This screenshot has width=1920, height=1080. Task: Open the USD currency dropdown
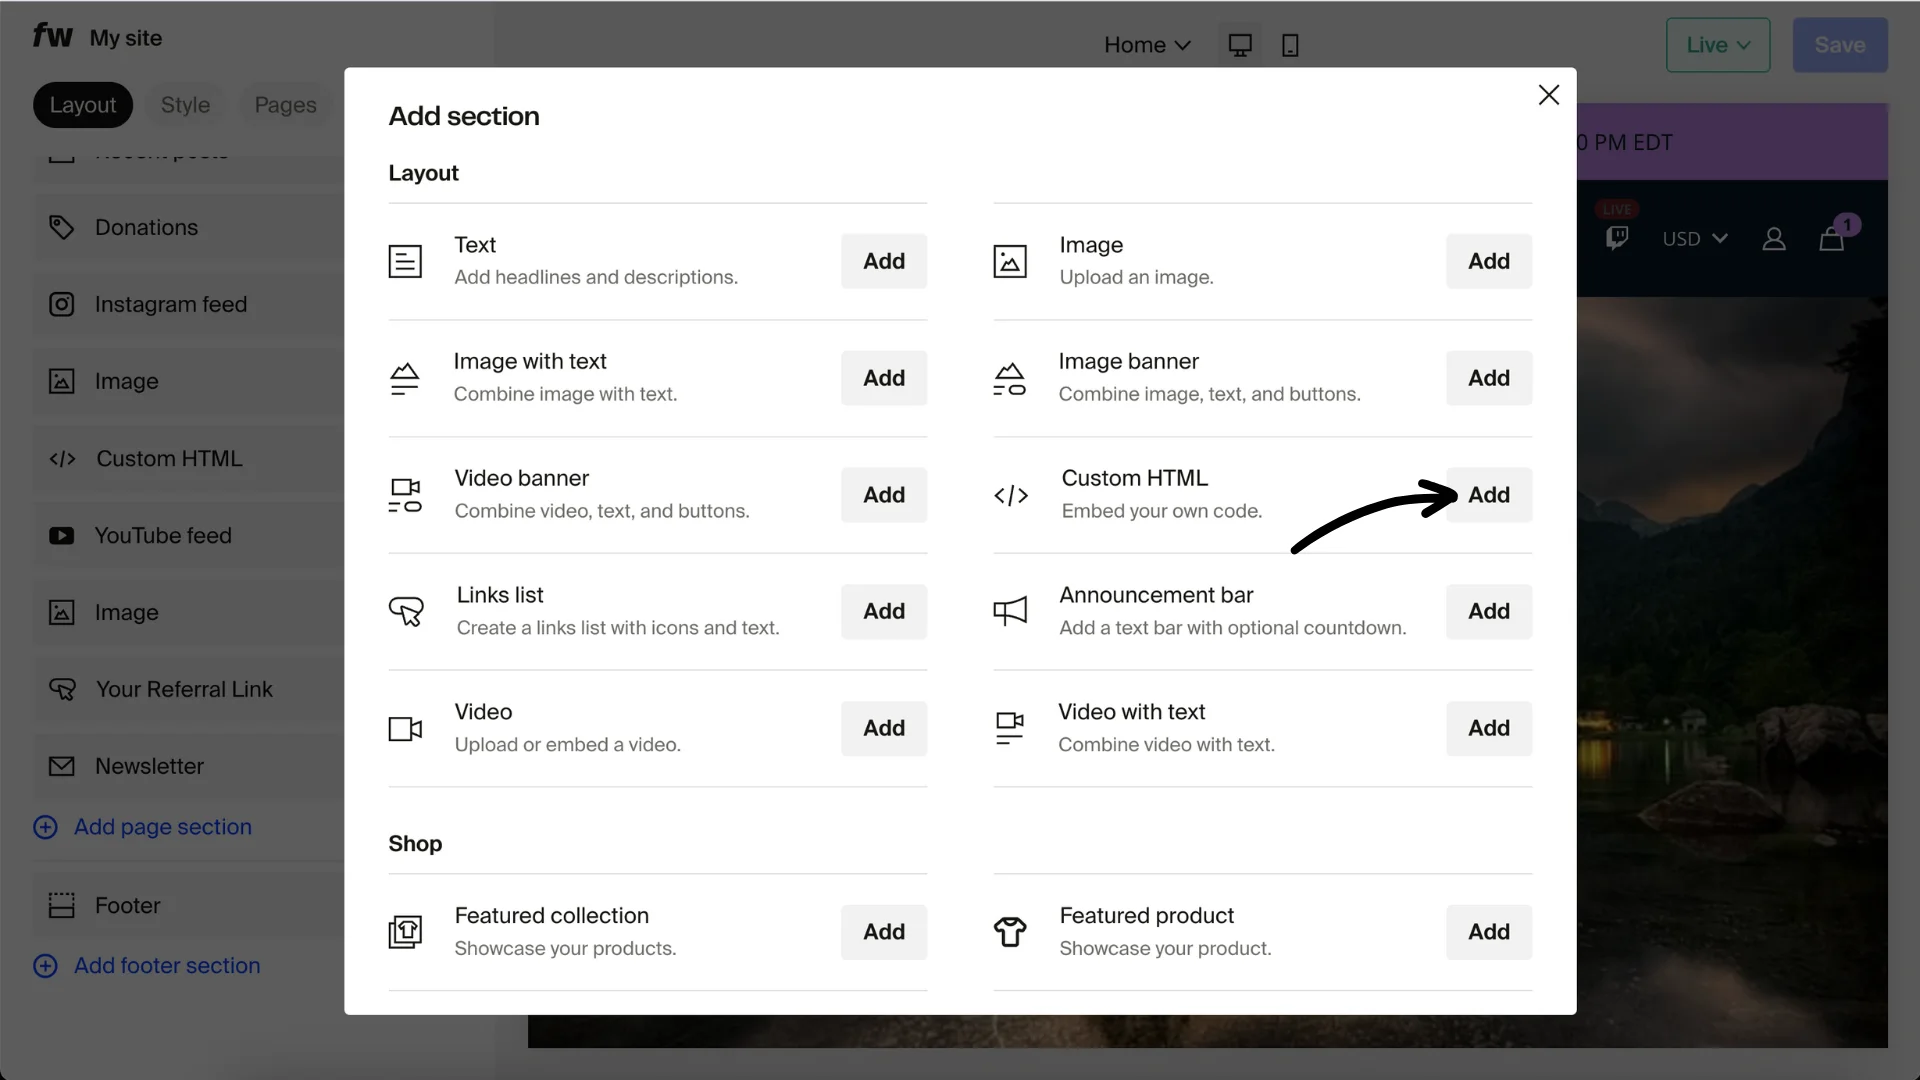coord(1694,239)
